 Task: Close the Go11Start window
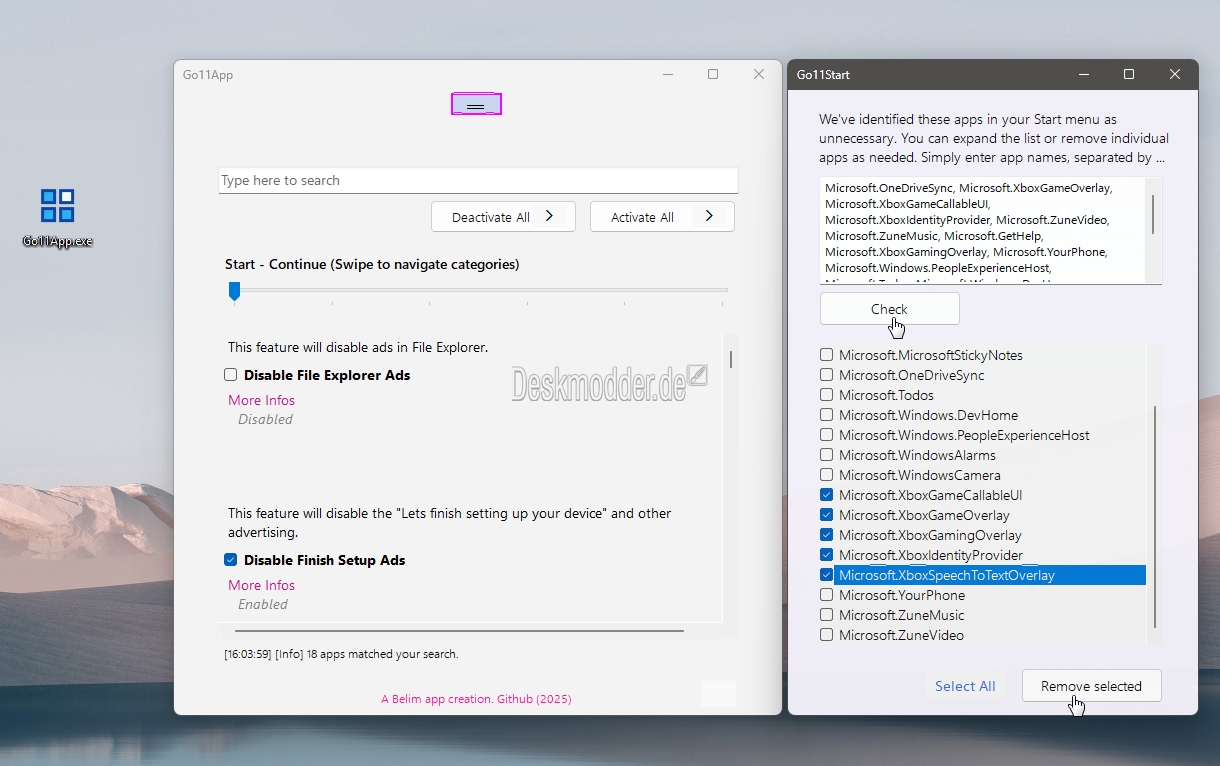coord(1175,75)
